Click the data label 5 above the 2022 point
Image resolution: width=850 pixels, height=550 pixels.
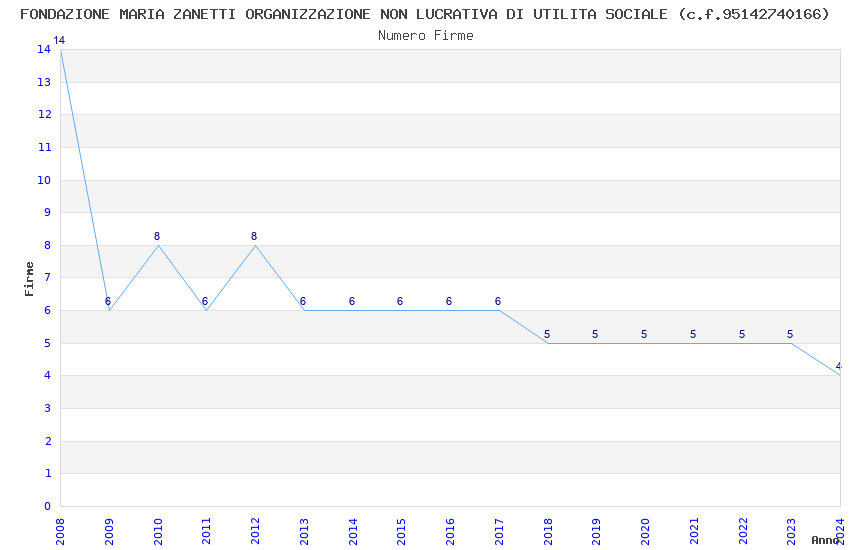742,334
